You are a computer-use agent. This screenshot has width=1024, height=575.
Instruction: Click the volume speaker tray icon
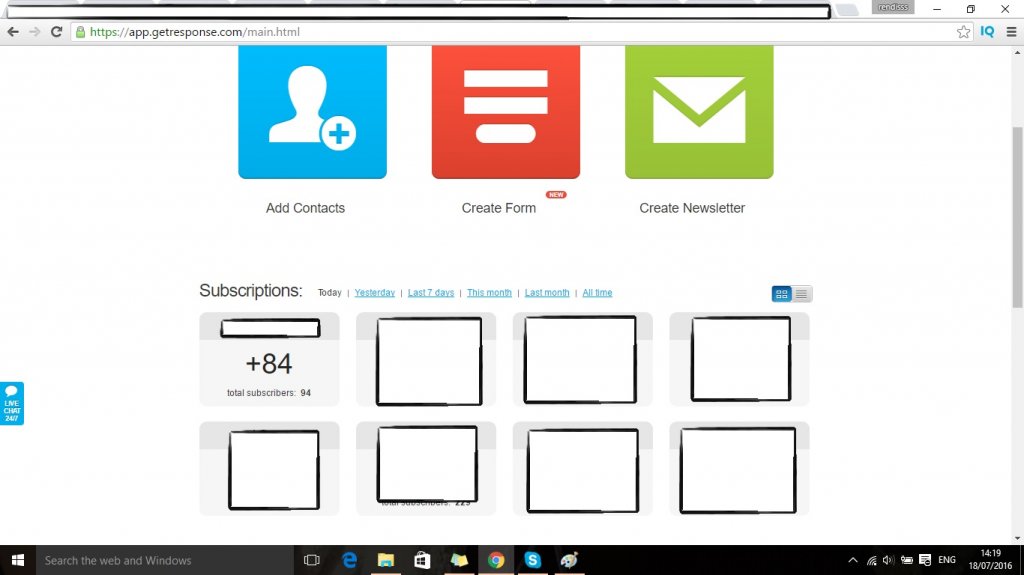tap(888, 560)
